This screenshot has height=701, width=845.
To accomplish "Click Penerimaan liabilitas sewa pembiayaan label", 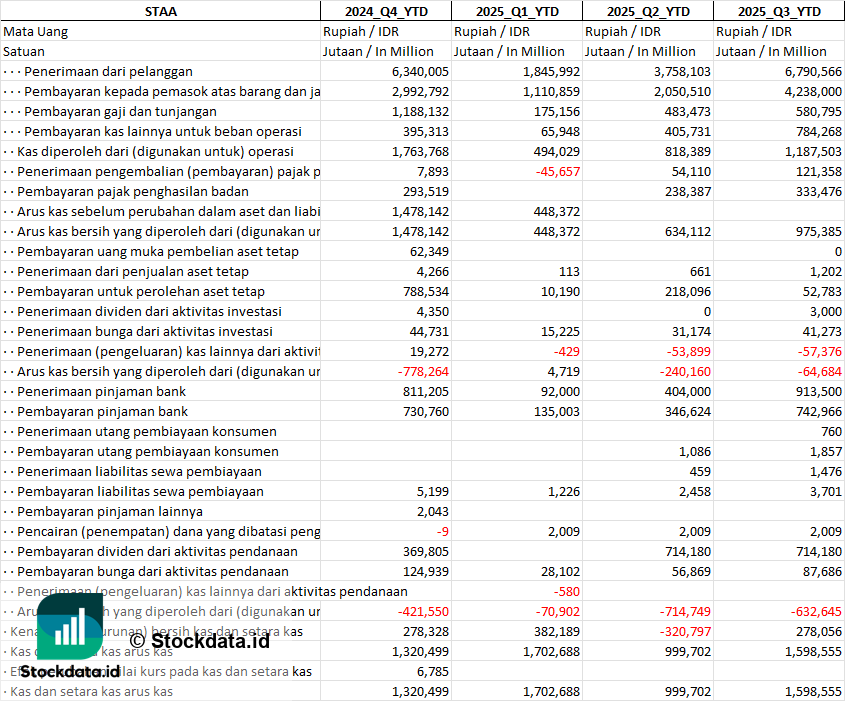I will click(139, 471).
